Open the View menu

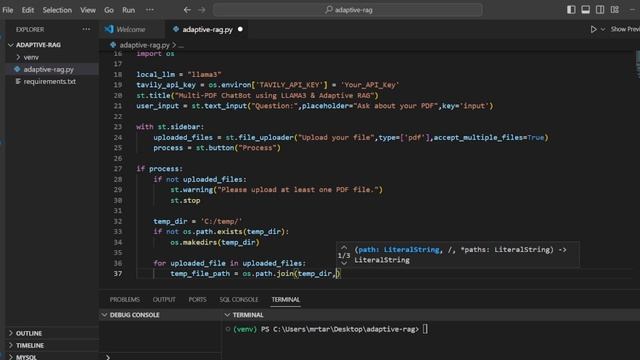click(88, 10)
